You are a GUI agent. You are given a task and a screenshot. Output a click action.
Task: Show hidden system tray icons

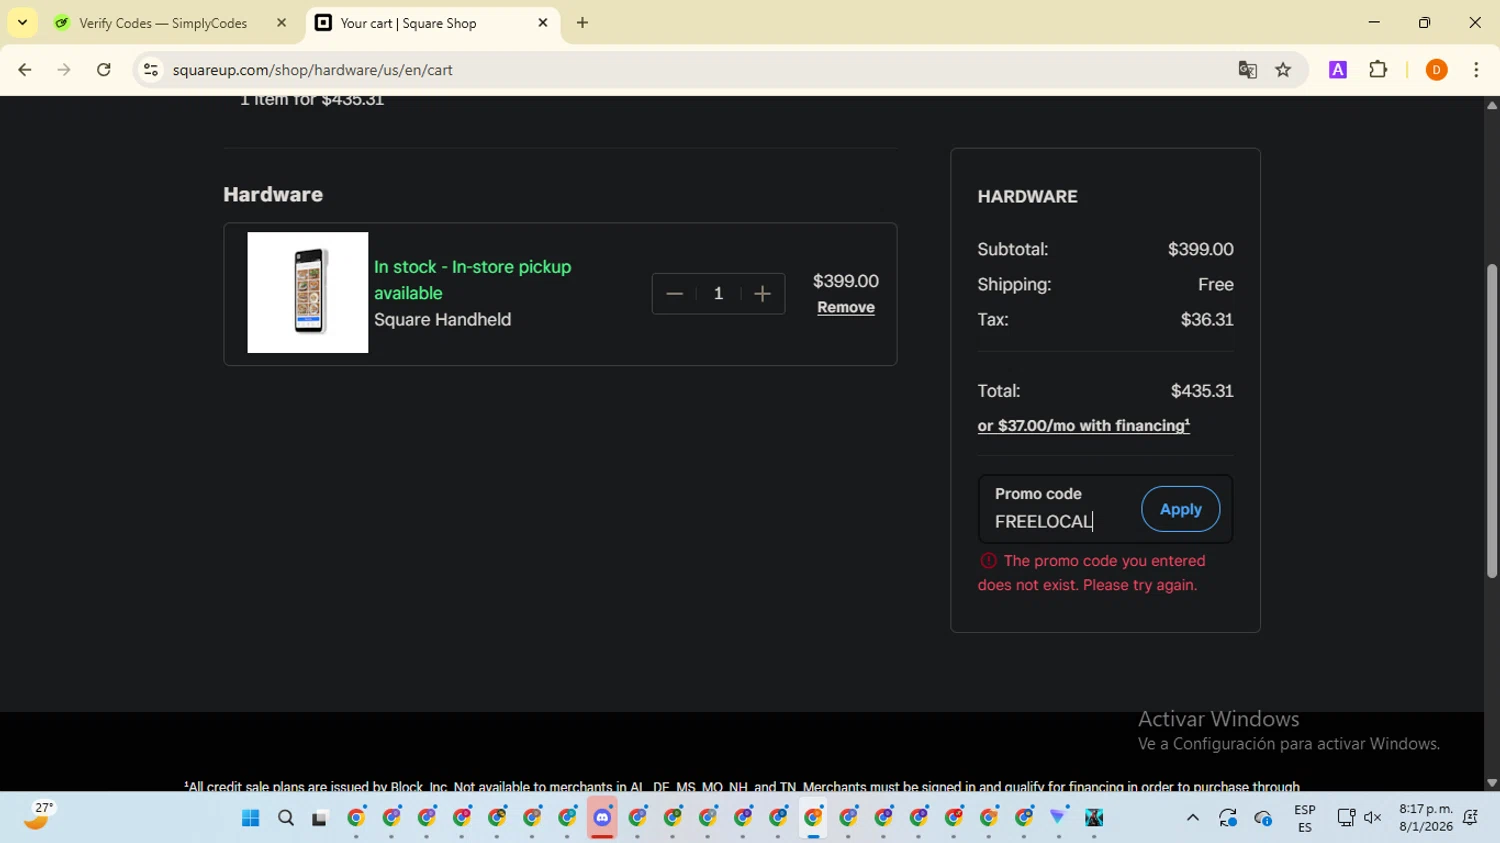coord(1192,818)
